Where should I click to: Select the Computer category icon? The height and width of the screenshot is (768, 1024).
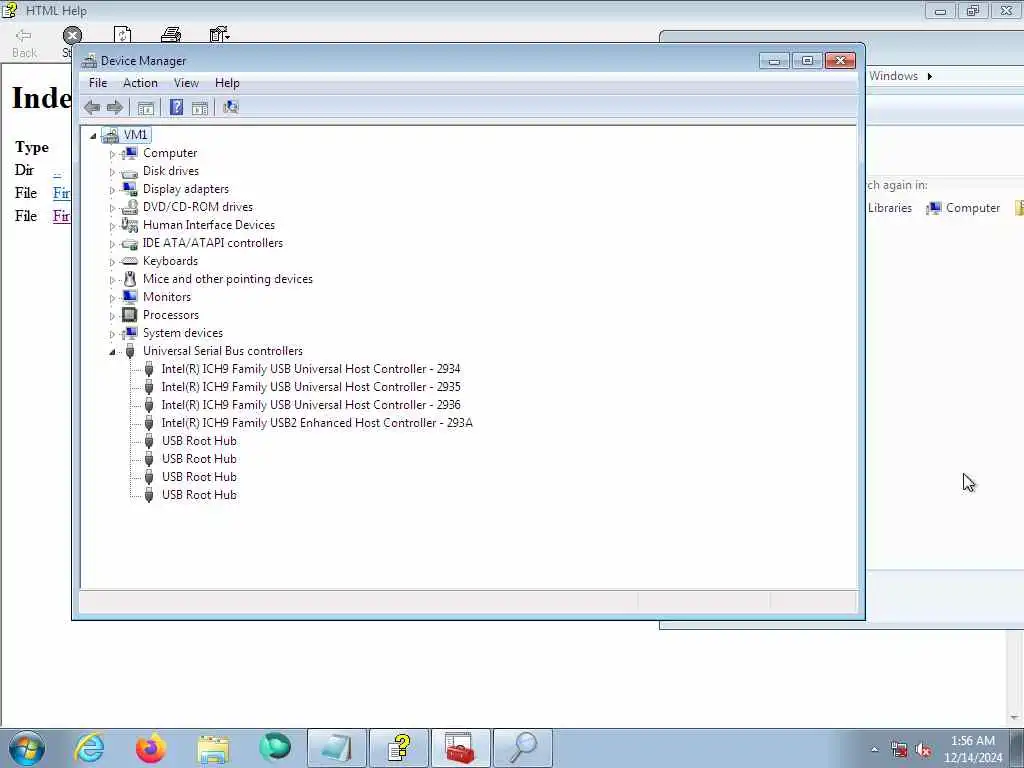pos(130,153)
